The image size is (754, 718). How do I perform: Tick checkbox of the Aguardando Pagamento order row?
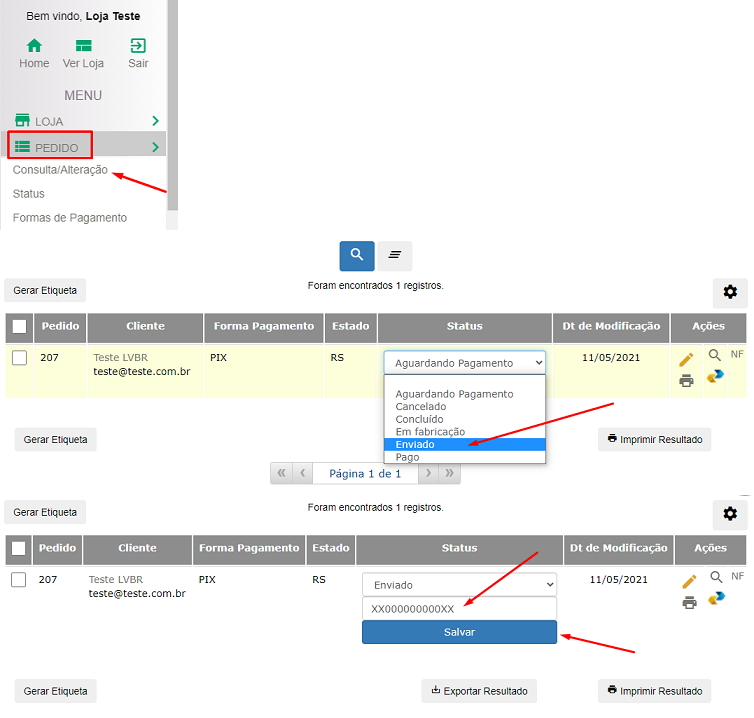(19, 358)
